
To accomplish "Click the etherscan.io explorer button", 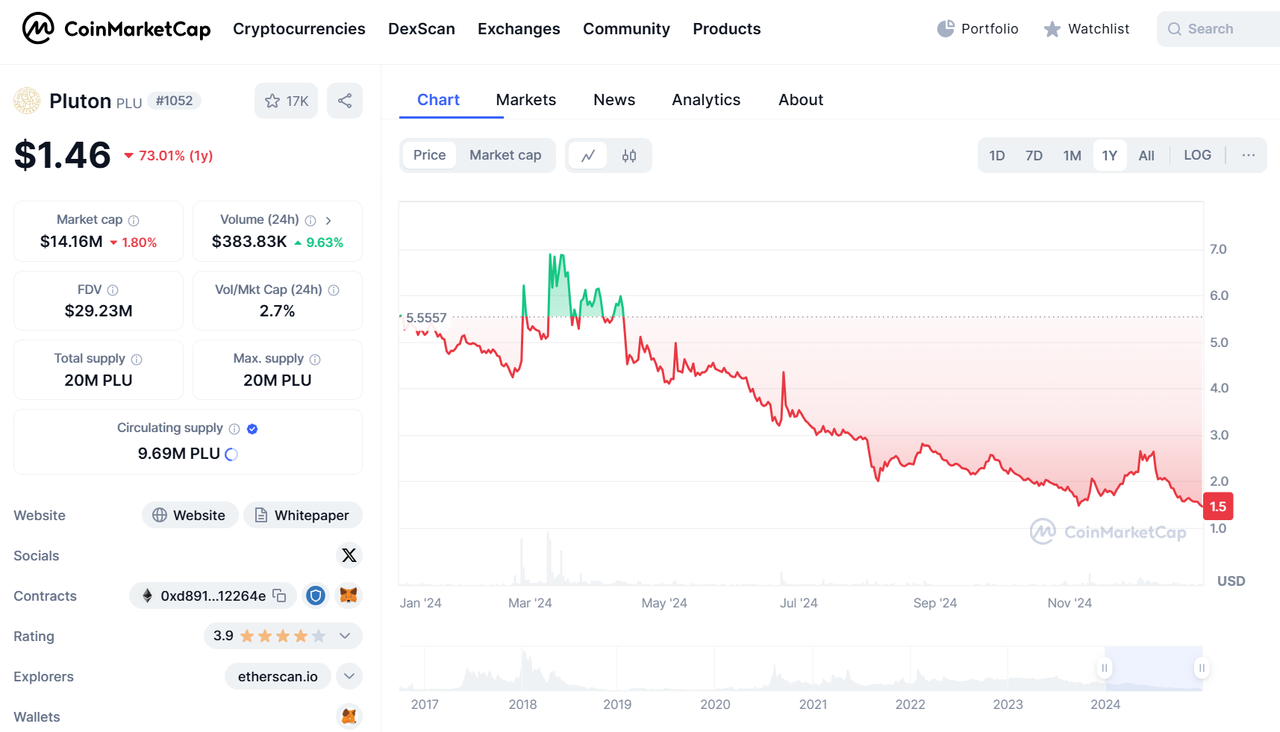I will tap(278, 677).
